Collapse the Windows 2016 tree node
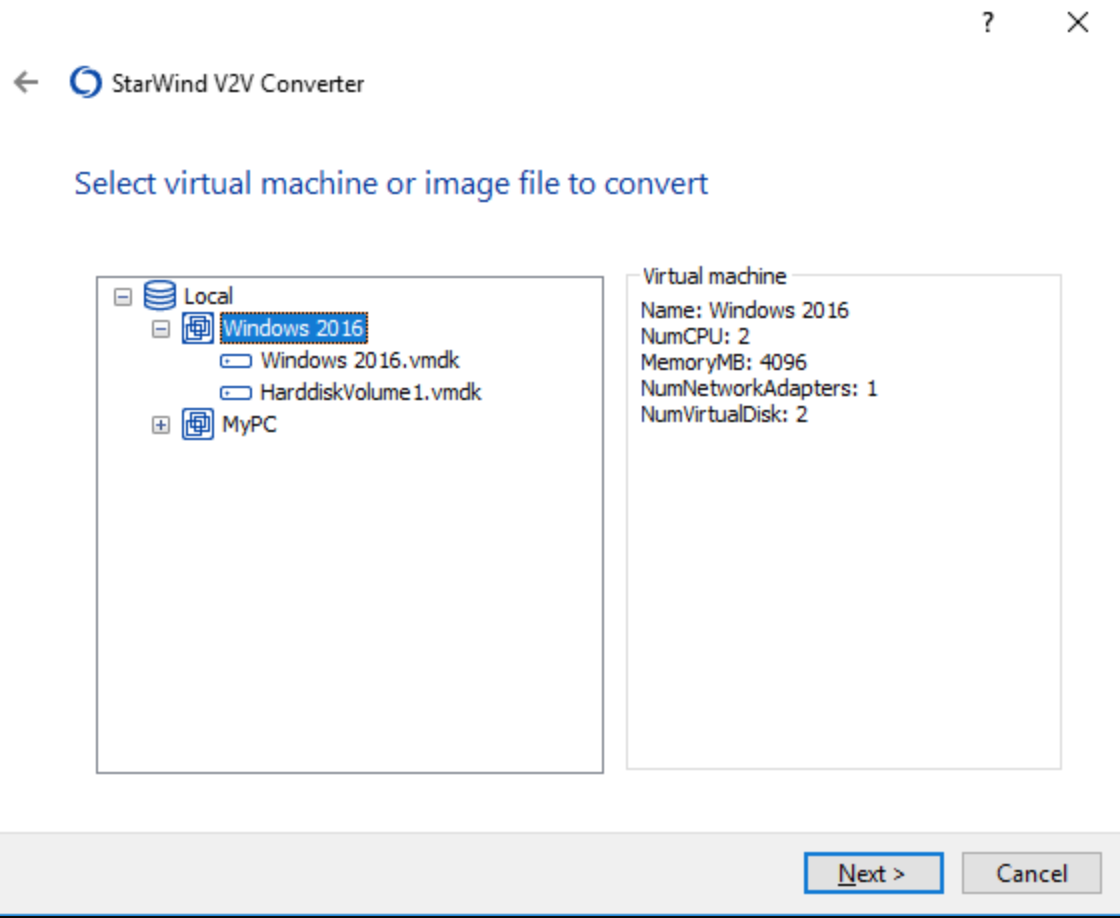 tap(160, 329)
